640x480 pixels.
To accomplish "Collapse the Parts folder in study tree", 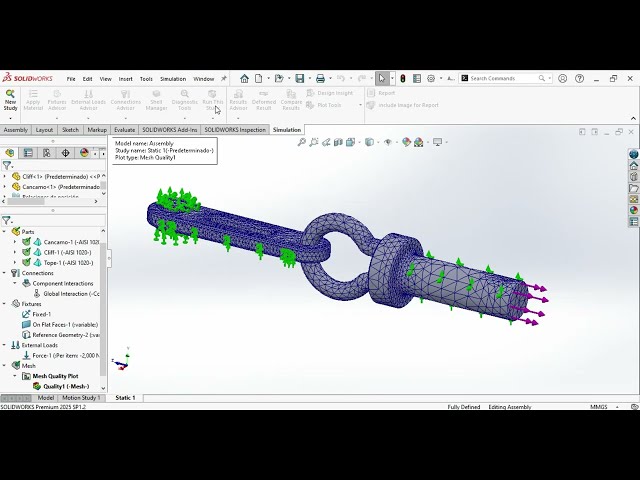I will click(x=4, y=231).
